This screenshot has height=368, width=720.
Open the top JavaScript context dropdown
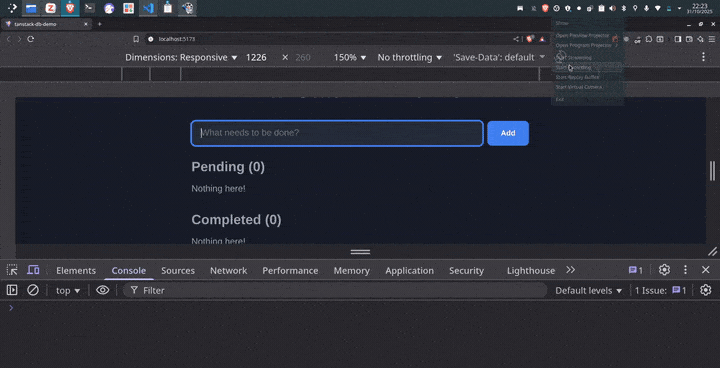pyautogui.click(x=68, y=290)
